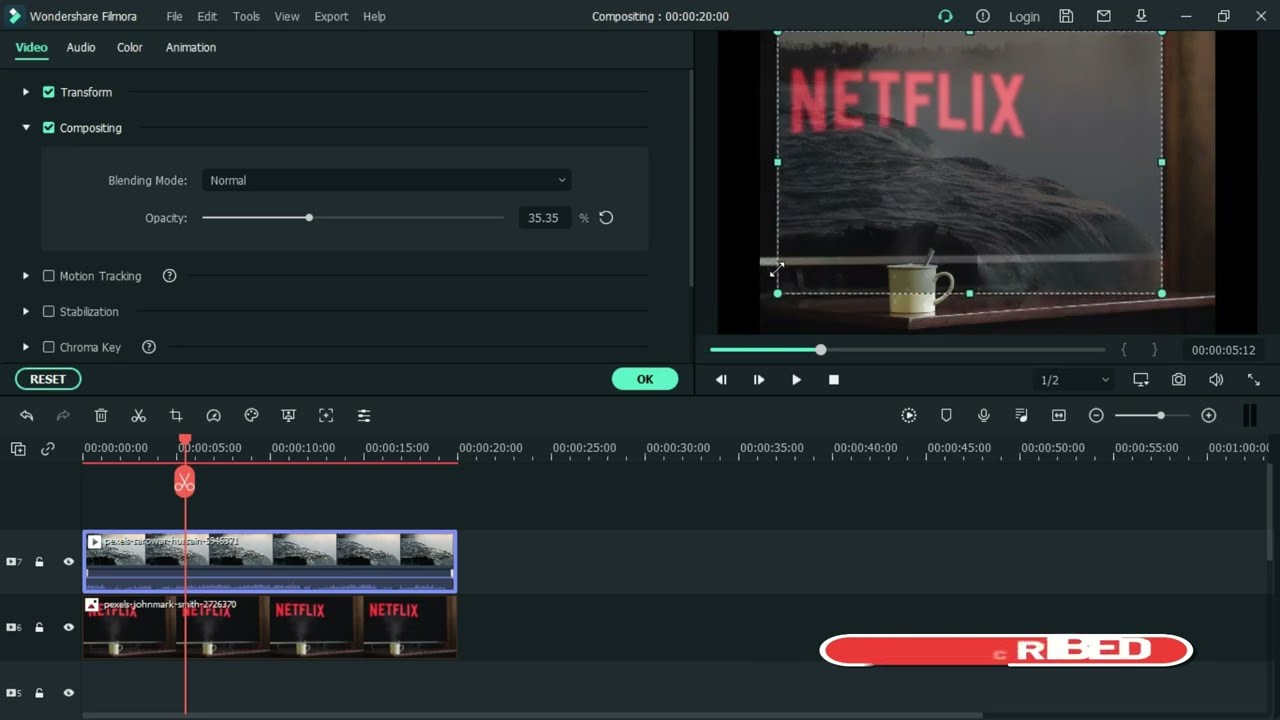Click the add track manager icon
This screenshot has width=1280, height=720.
pyautogui.click(x=18, y=449)
